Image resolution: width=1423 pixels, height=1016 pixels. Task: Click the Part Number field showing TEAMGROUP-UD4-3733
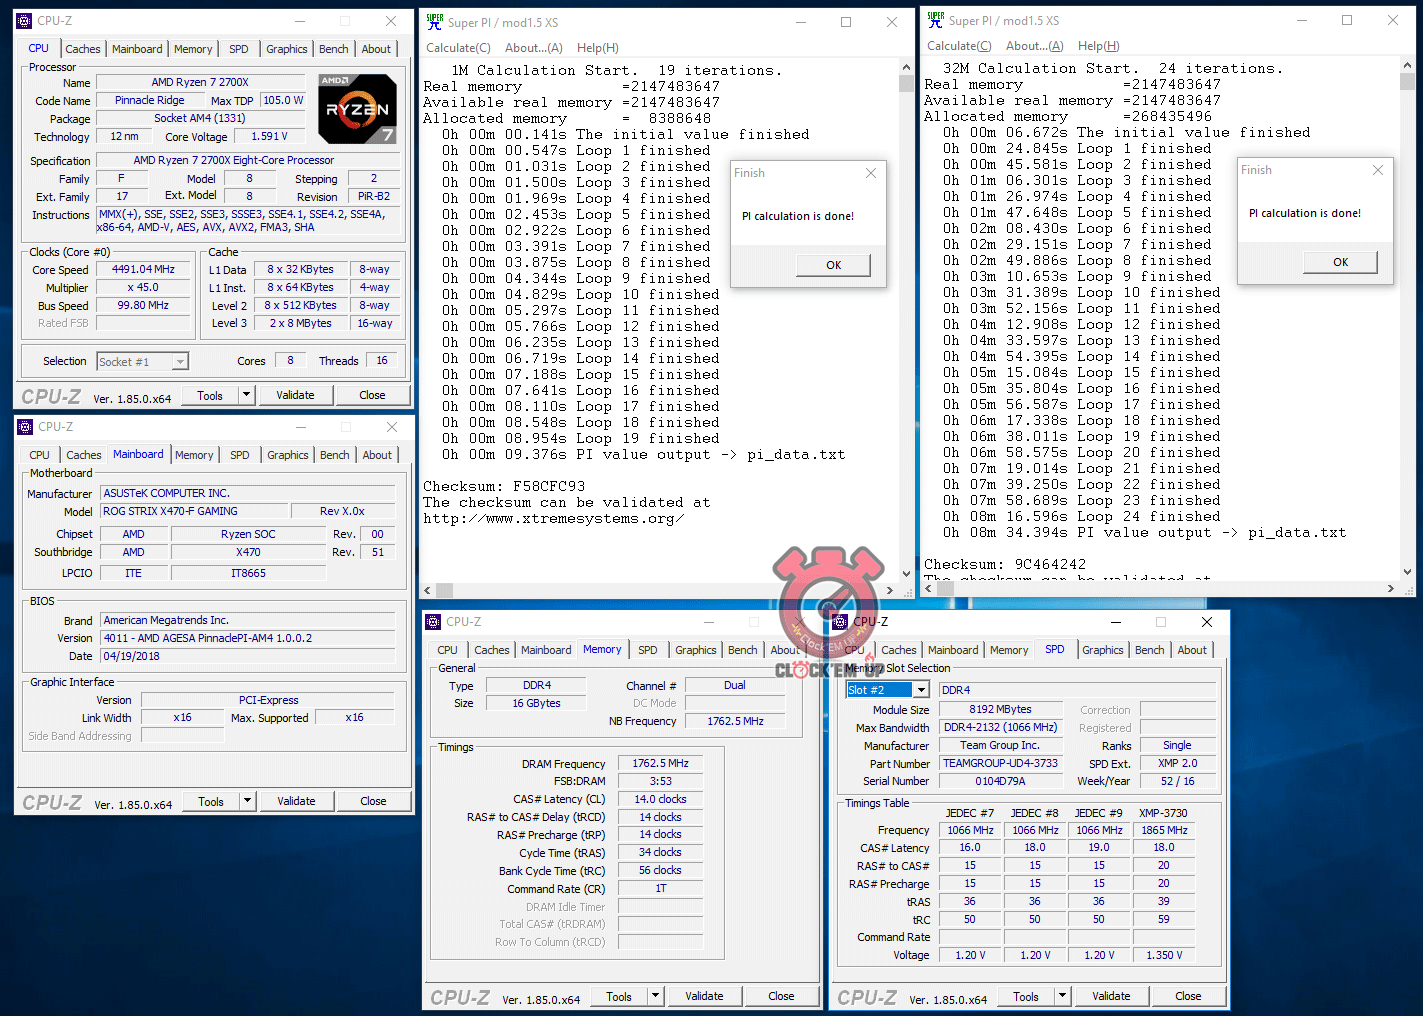pyautogui.click(x=1000, y=763)
